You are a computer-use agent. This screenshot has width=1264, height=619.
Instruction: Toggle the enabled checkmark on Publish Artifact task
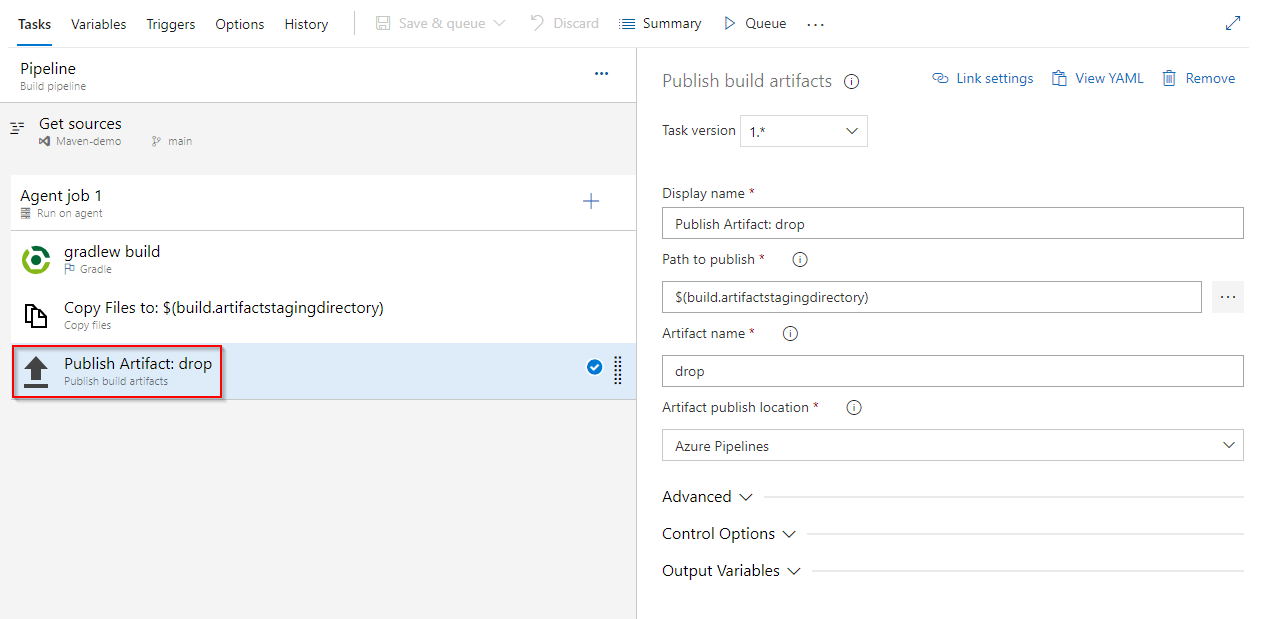595,367
